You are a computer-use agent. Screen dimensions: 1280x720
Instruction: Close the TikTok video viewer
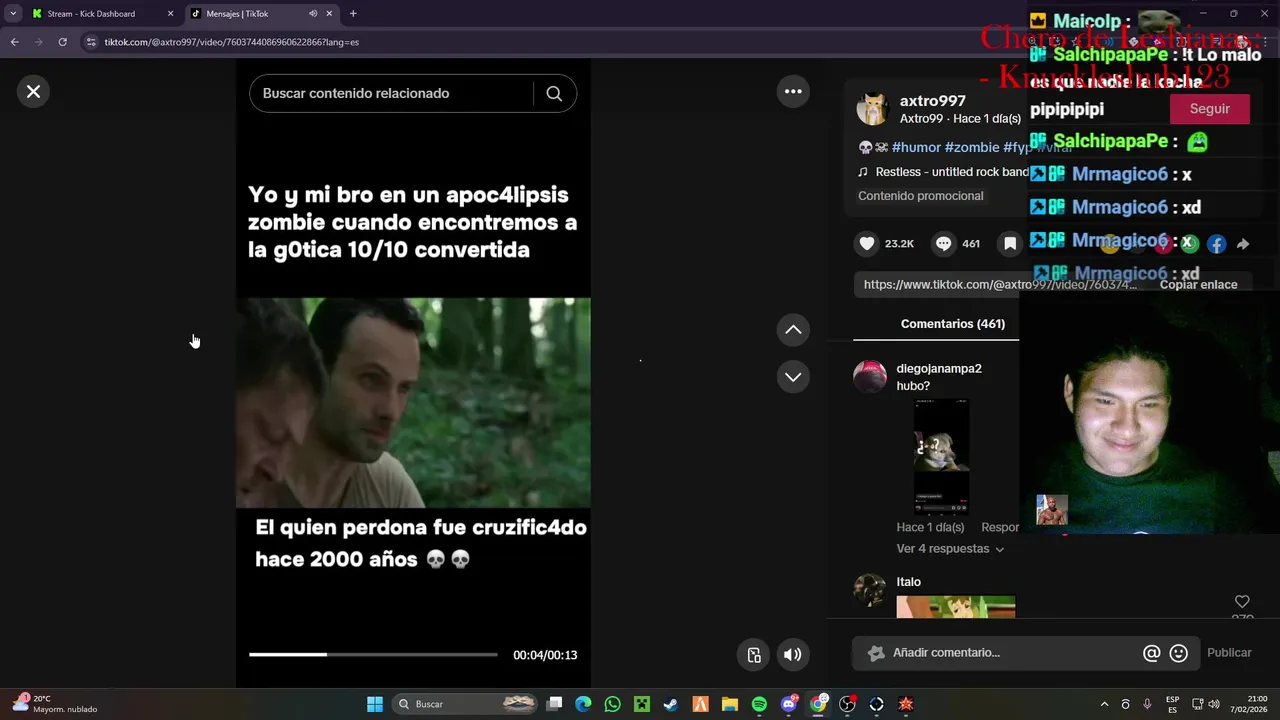(33, 92)
